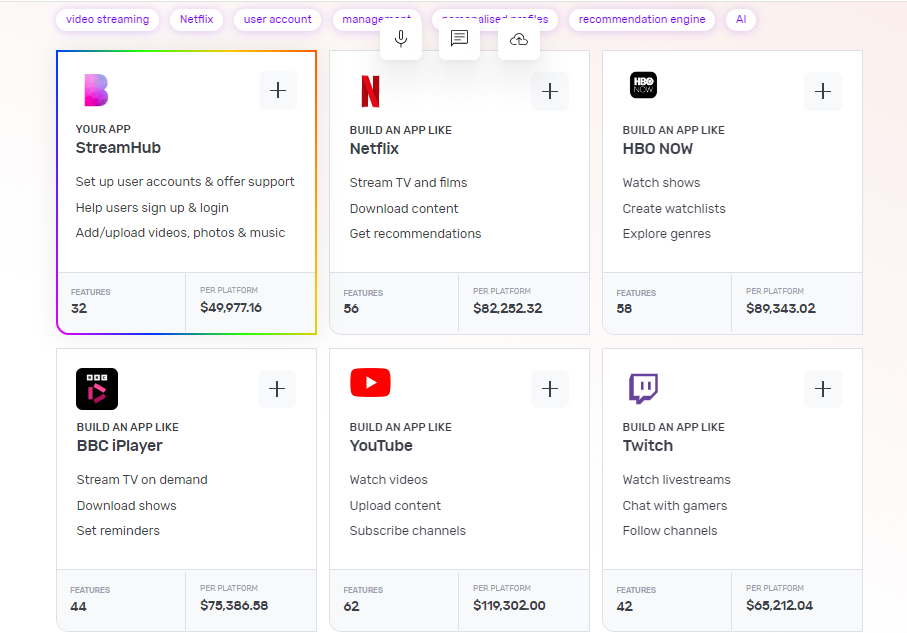Add the HBO NOW app via plus button
The image size is (907, 633).
(x=823, y=91)
